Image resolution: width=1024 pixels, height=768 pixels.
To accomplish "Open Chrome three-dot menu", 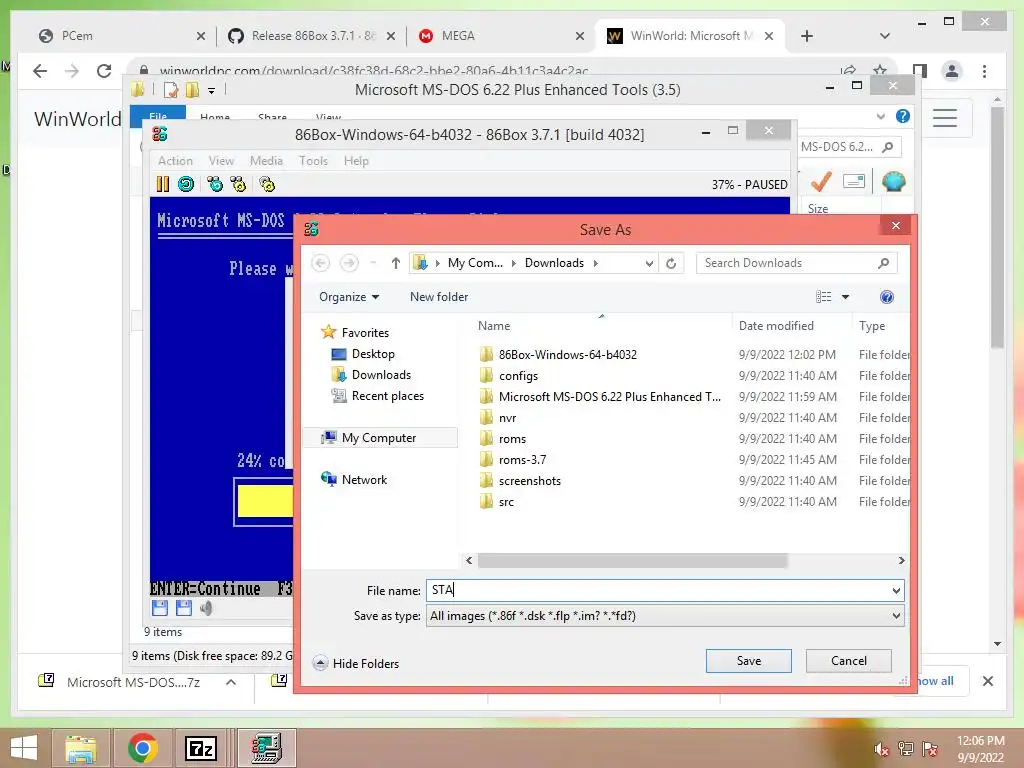I will pyautogui.click(x=984, y=71).
